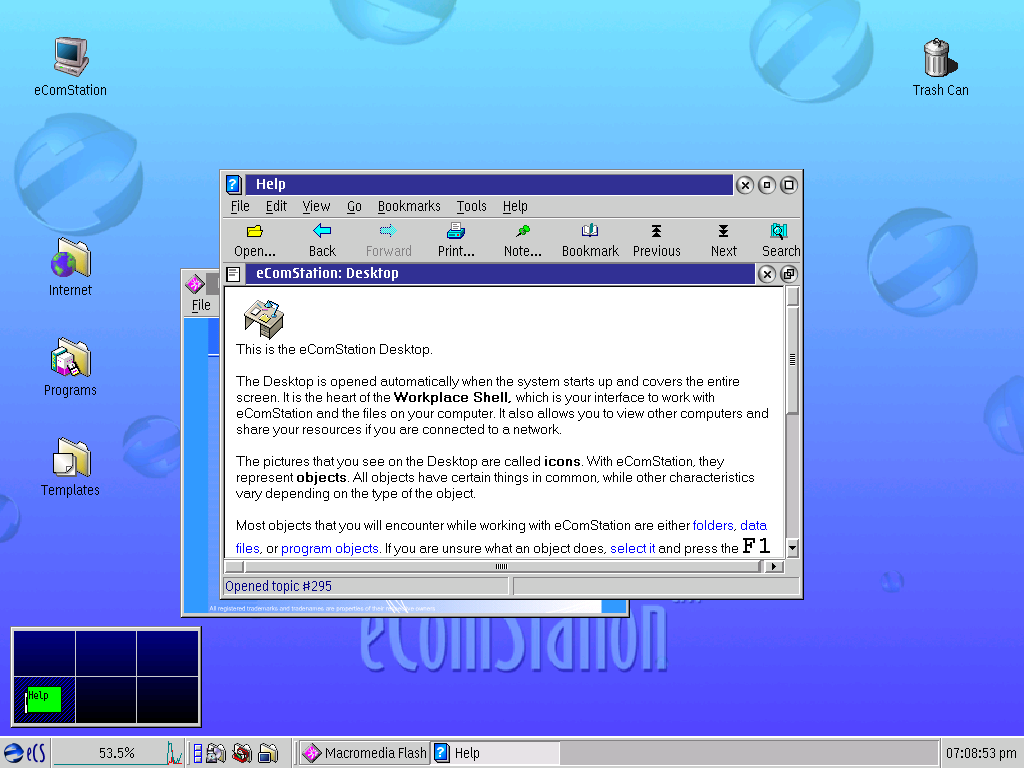Click the taskbar clock 07:08:53 pm
Screen dimensions: 1024x768
(x=981, y=753)
